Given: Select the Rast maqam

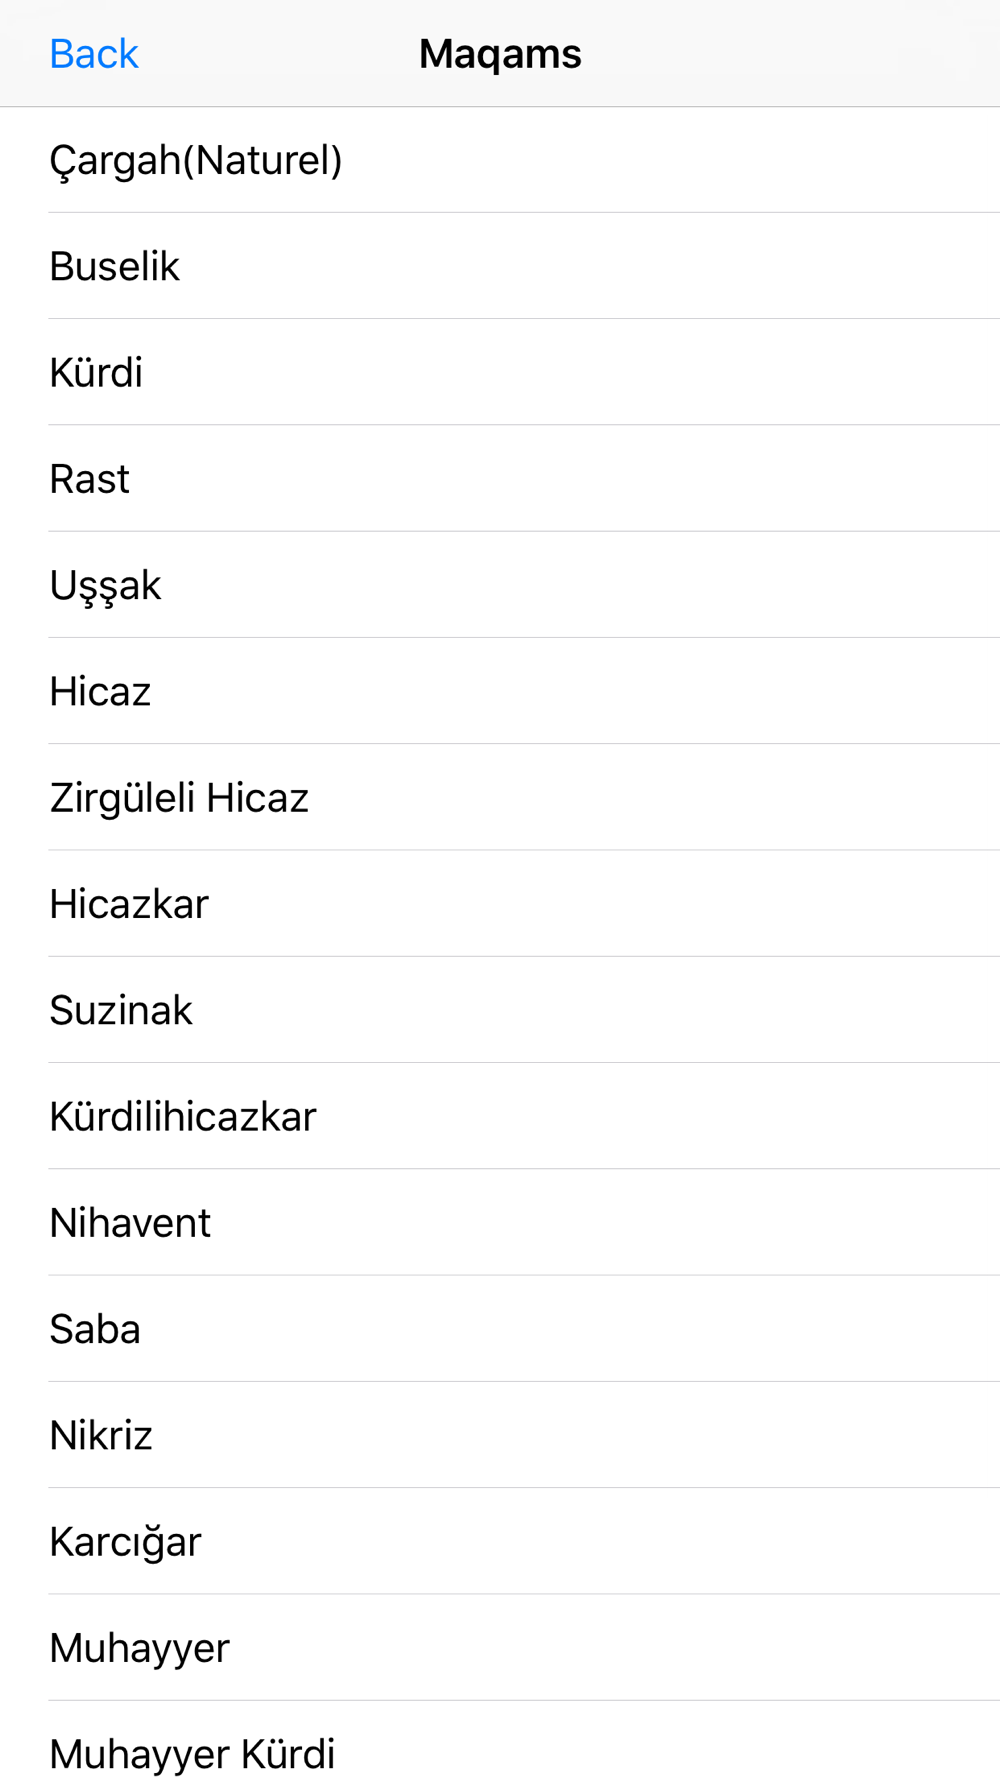Looking at the screenshot, I should point(500,478).
